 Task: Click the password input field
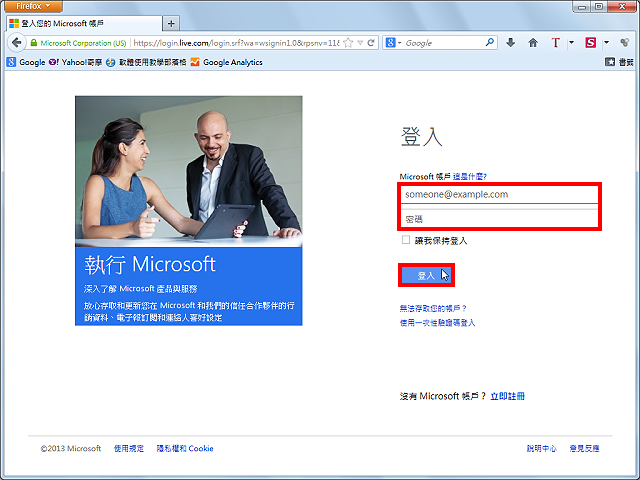[x=500, y=219]
